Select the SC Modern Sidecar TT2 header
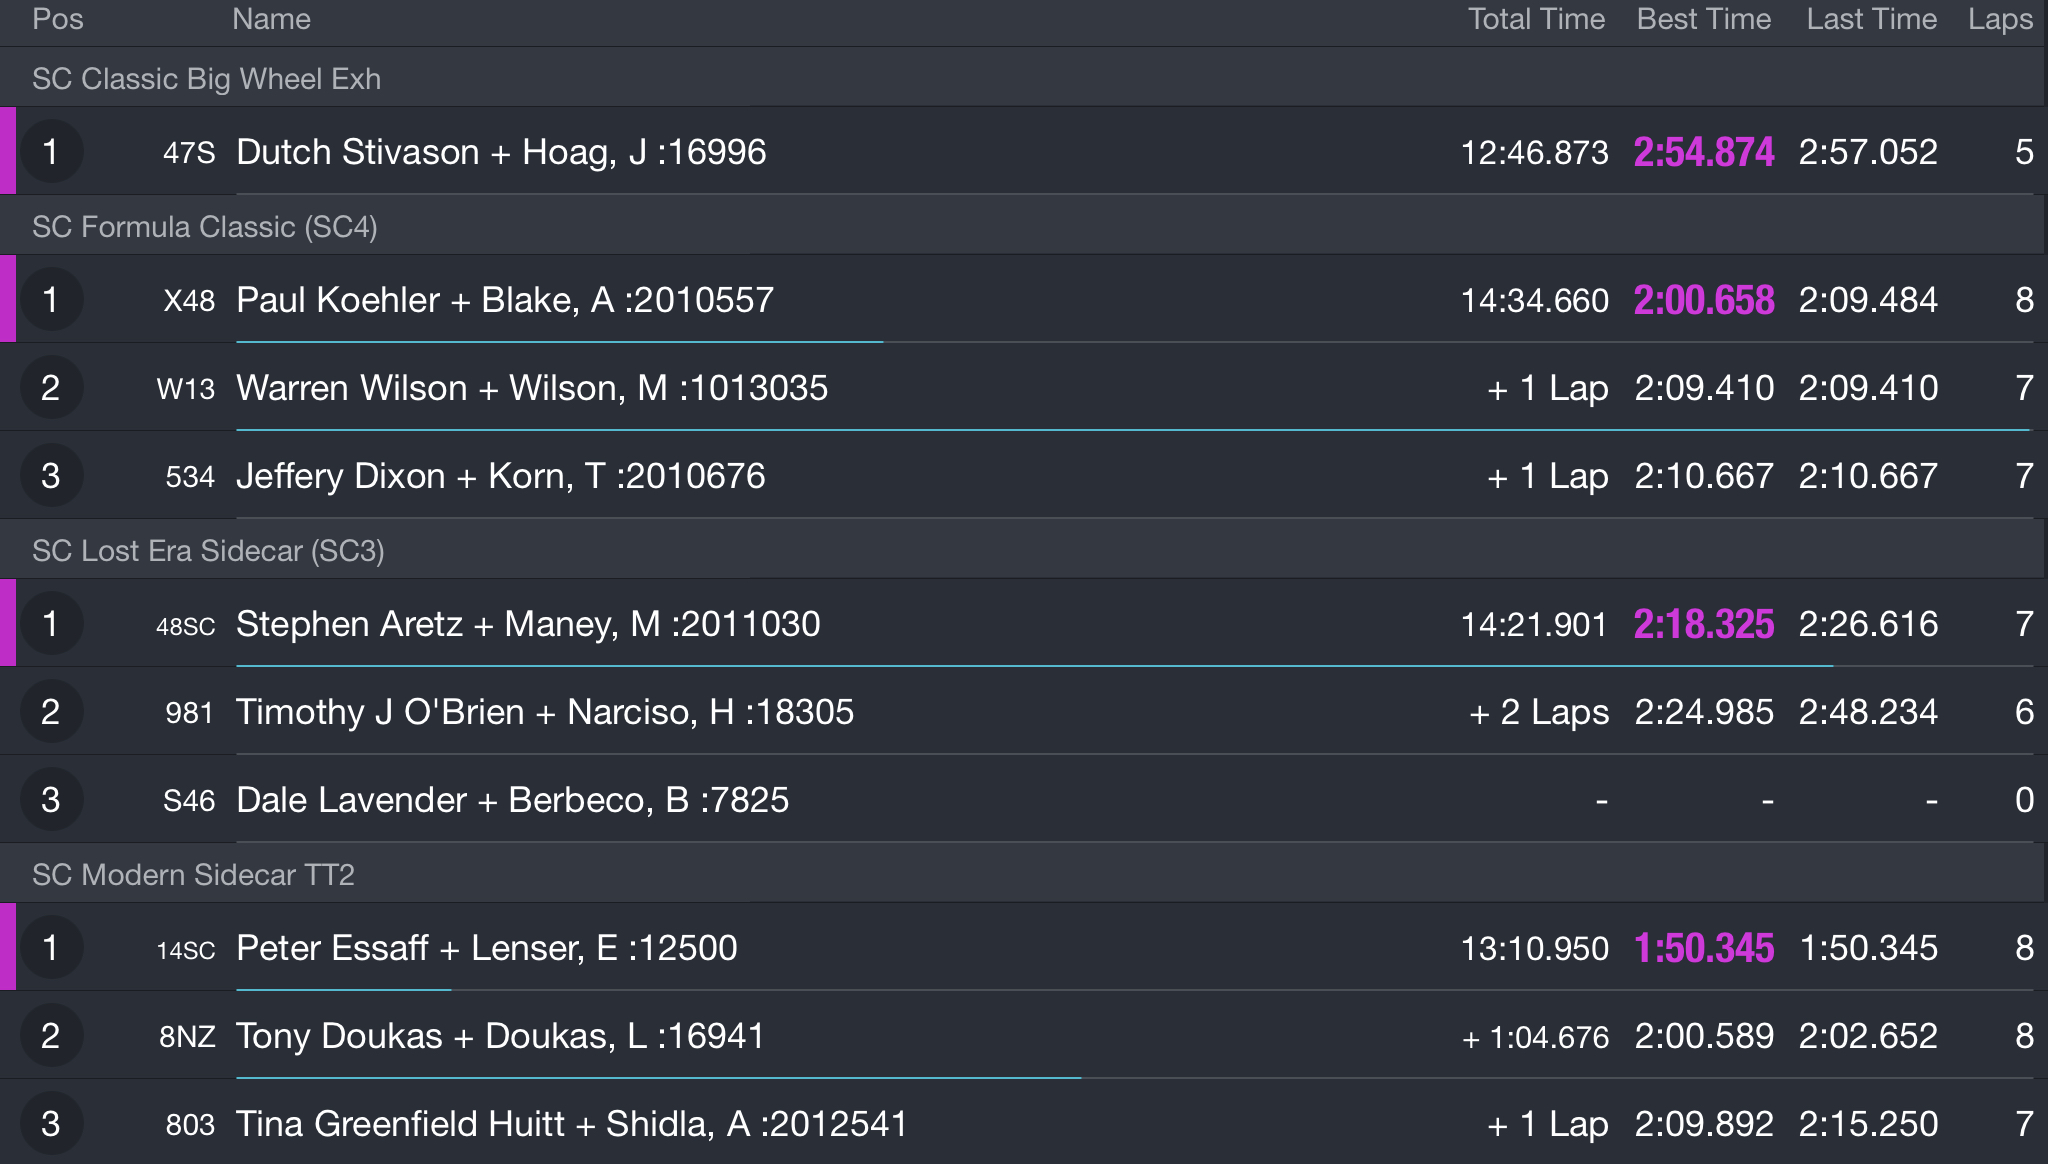Viewport: 2048px width, 1164px height. (x=1024, y=874)
